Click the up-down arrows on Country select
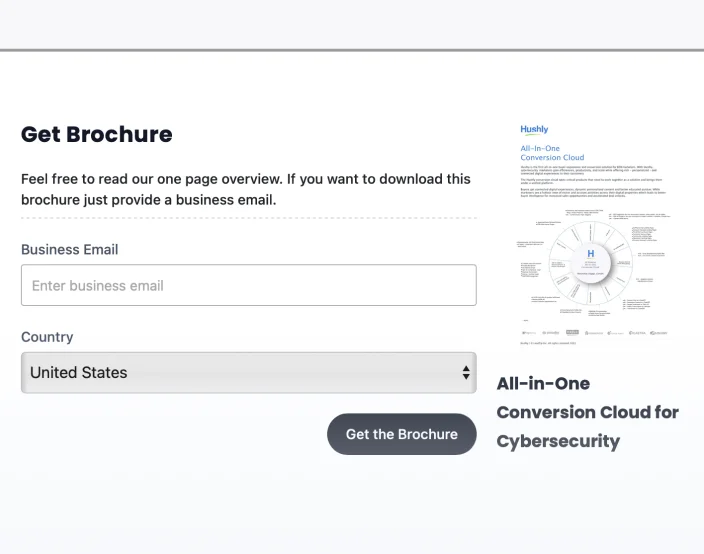The image size is (704, 554). pyautogui.click(x=465, y=372)
